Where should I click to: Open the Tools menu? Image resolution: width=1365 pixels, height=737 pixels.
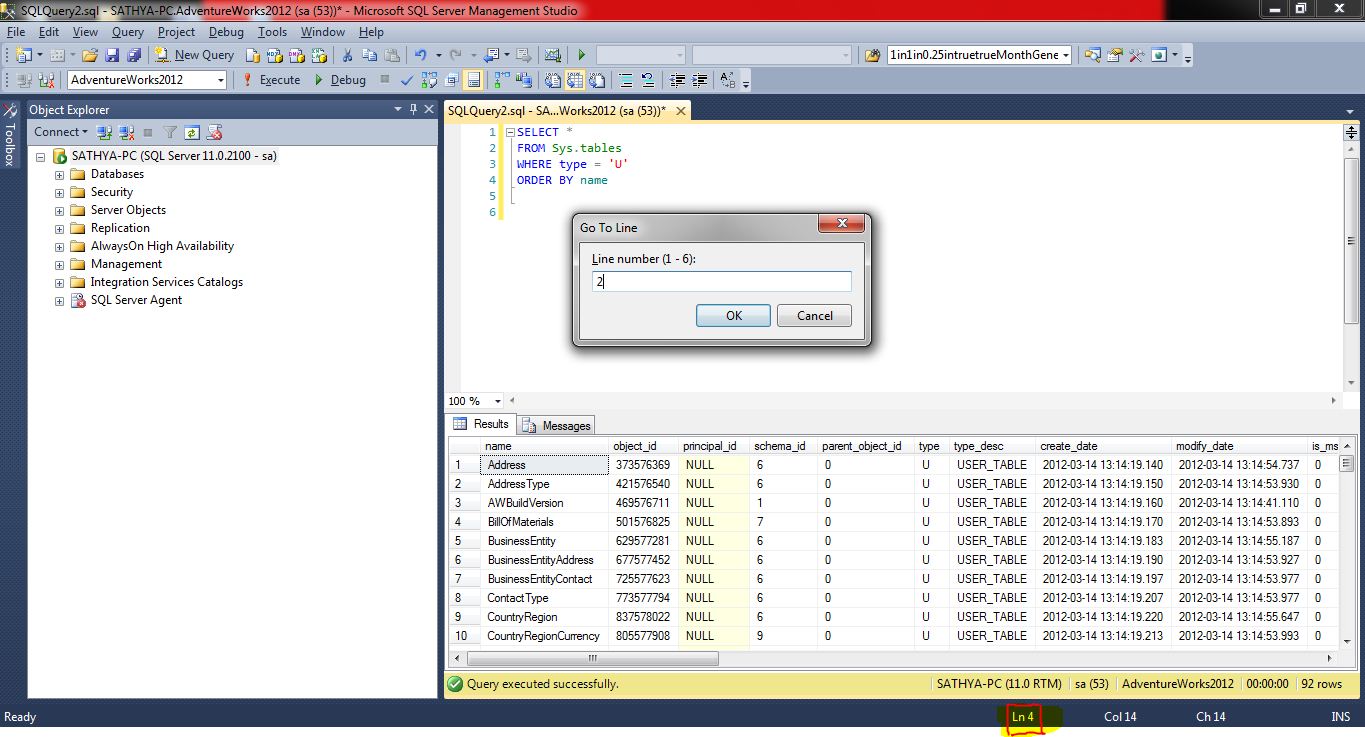click(272, 32)
